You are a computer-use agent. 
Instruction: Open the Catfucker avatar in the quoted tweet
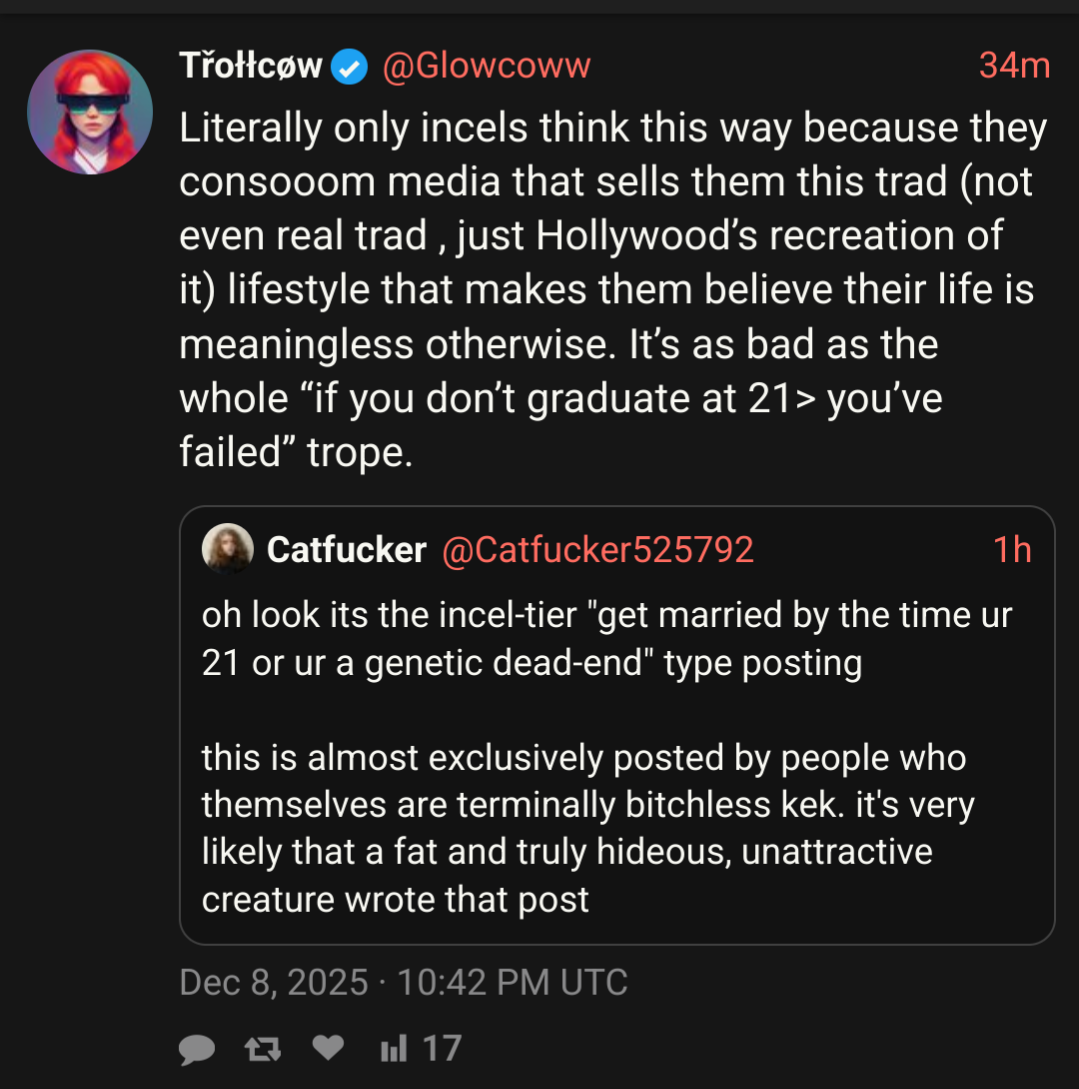click(228, 549)
